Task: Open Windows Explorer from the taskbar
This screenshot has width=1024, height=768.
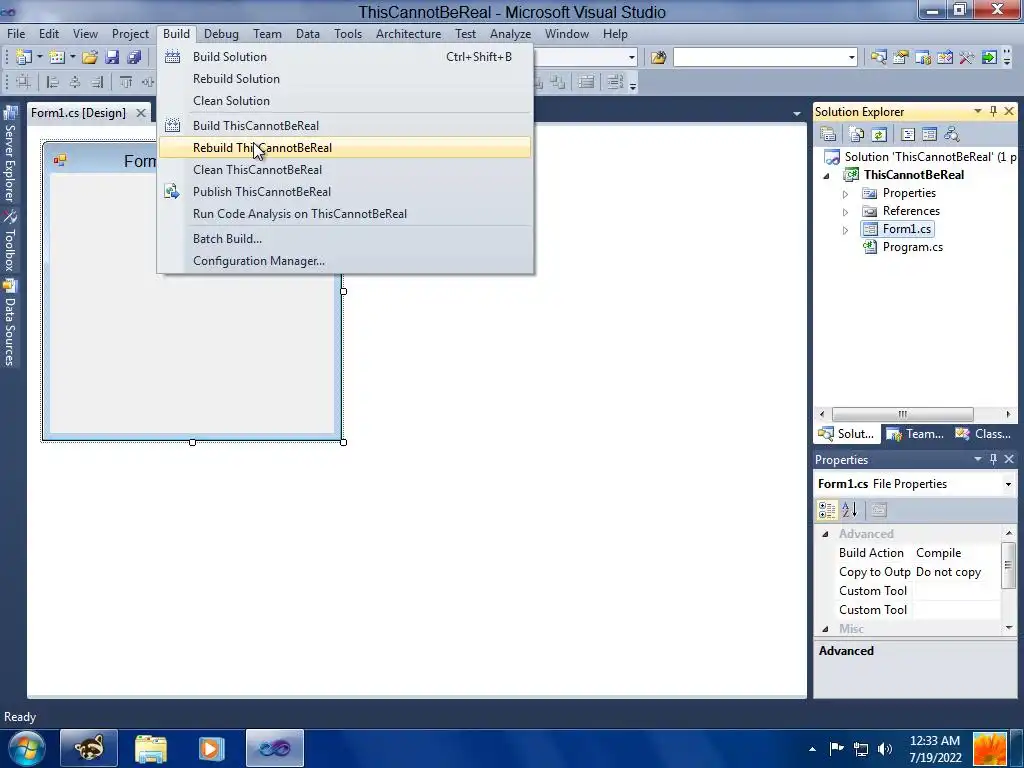Action: [151, 748]
